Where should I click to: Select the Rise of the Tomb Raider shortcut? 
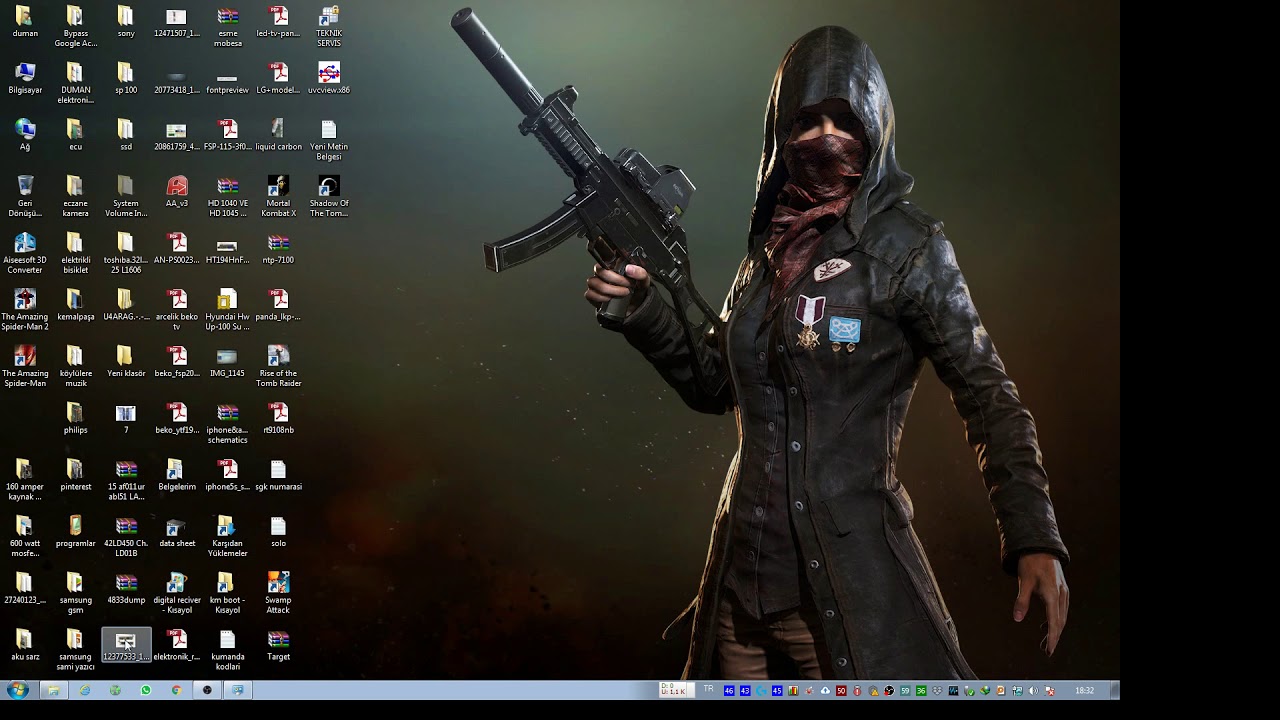tap(278, 366)
